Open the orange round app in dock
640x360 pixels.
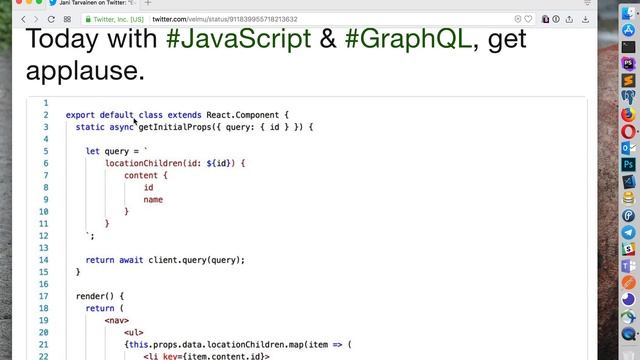pos(629,283)
